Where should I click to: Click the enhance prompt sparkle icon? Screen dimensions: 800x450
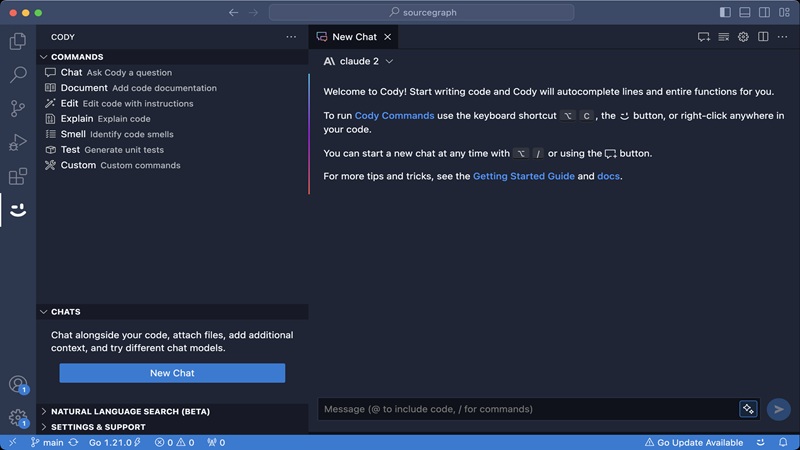tap(747, 409)
